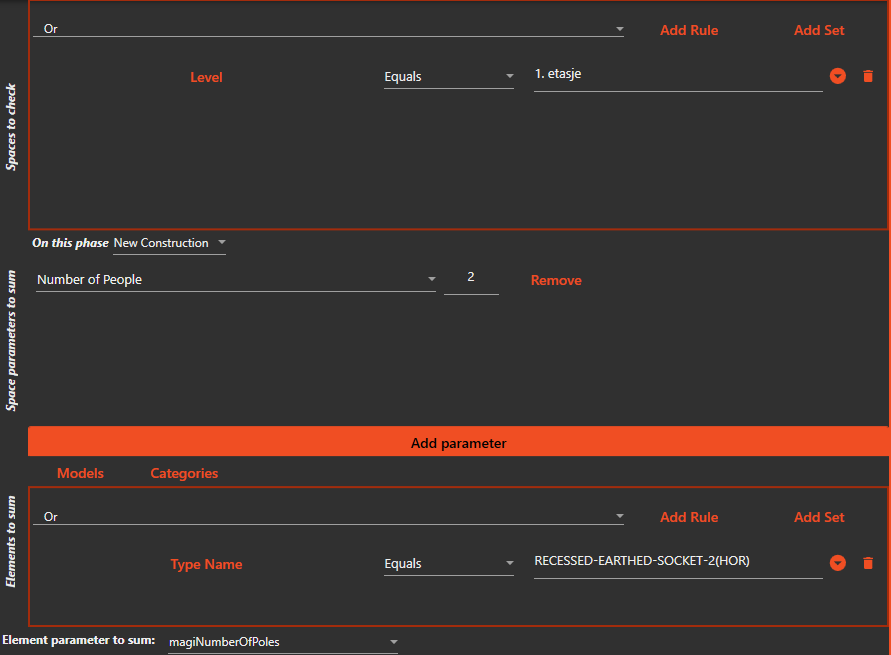Click Add Set in Elements to sum

[x=819, y=517]
